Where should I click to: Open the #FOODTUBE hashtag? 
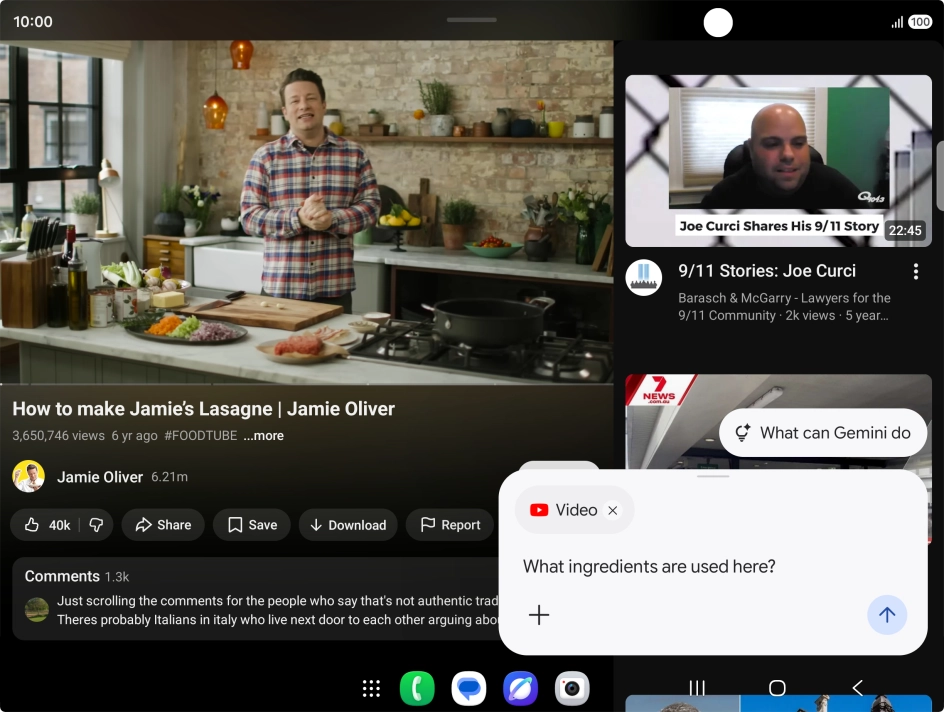coord(200,436)
